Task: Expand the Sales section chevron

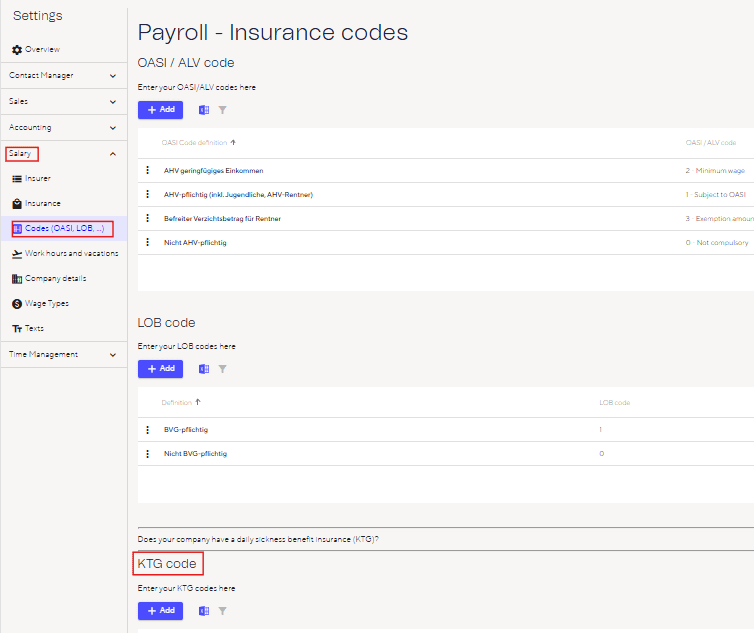Action: click(x=113, y=101)
